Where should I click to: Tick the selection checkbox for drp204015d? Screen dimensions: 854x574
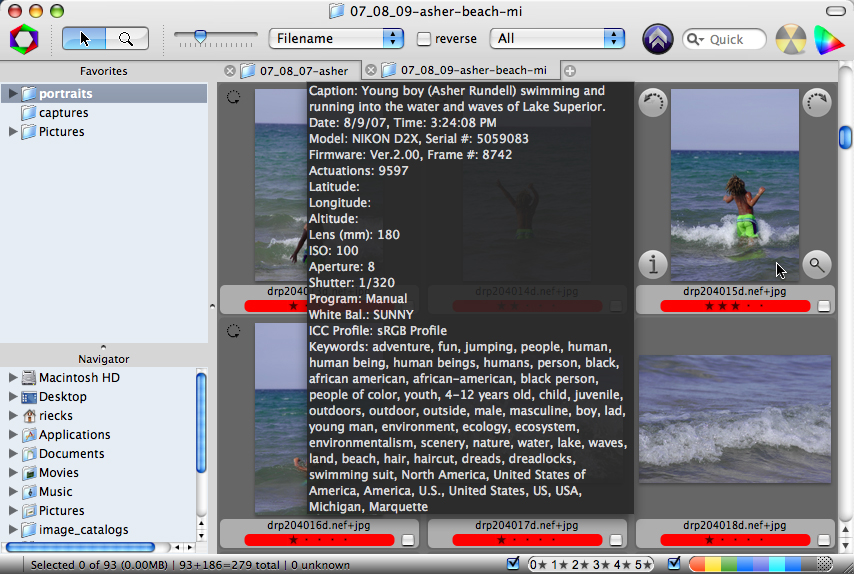[824, 306]
